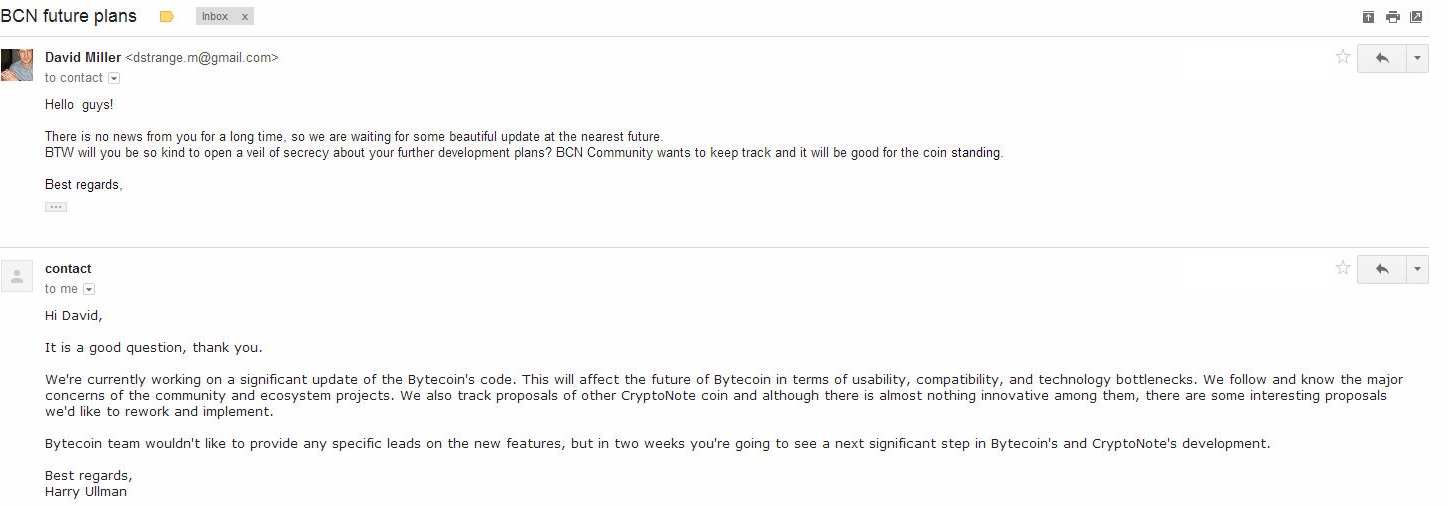Expand trimmed content ellipsis in David's email

click(x=56, y=207)
